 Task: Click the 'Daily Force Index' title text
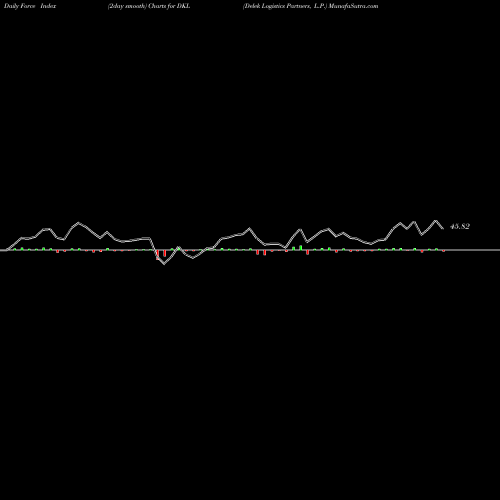tap(30, 6)
